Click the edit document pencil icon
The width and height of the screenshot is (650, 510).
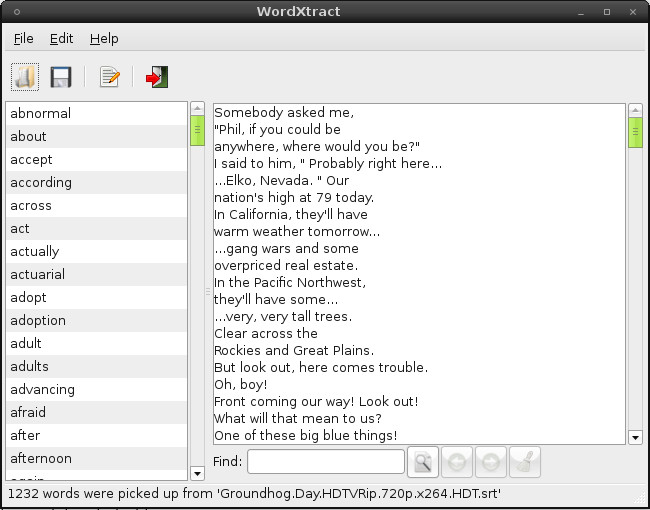click(109, 77)
